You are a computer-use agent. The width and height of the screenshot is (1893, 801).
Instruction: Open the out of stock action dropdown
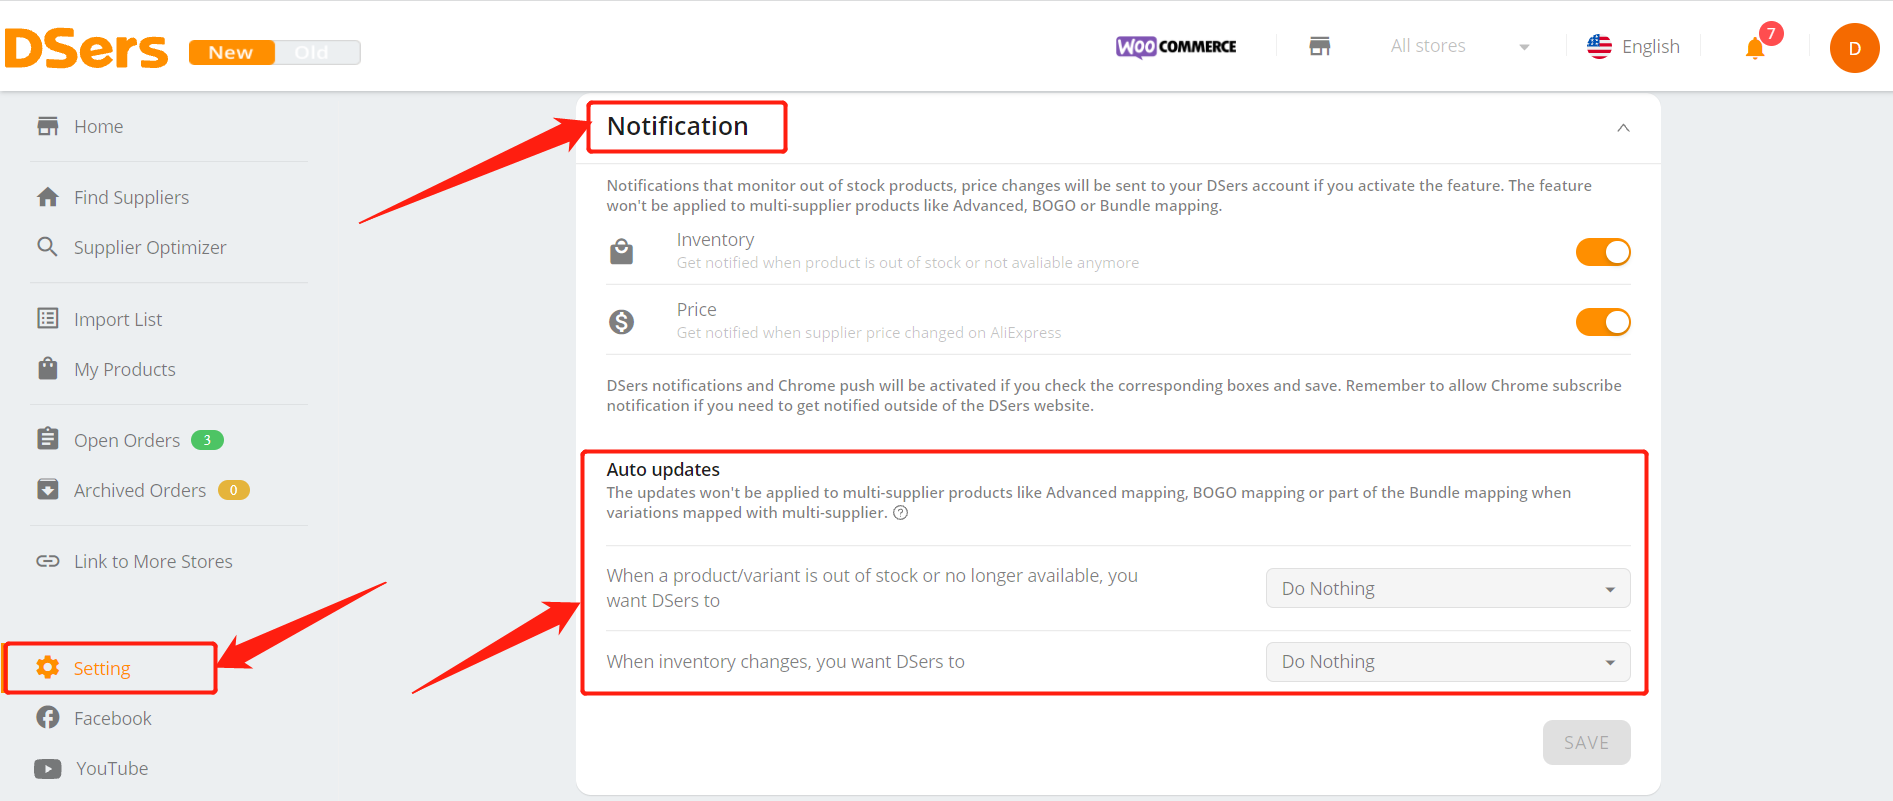click(1448, 588)
